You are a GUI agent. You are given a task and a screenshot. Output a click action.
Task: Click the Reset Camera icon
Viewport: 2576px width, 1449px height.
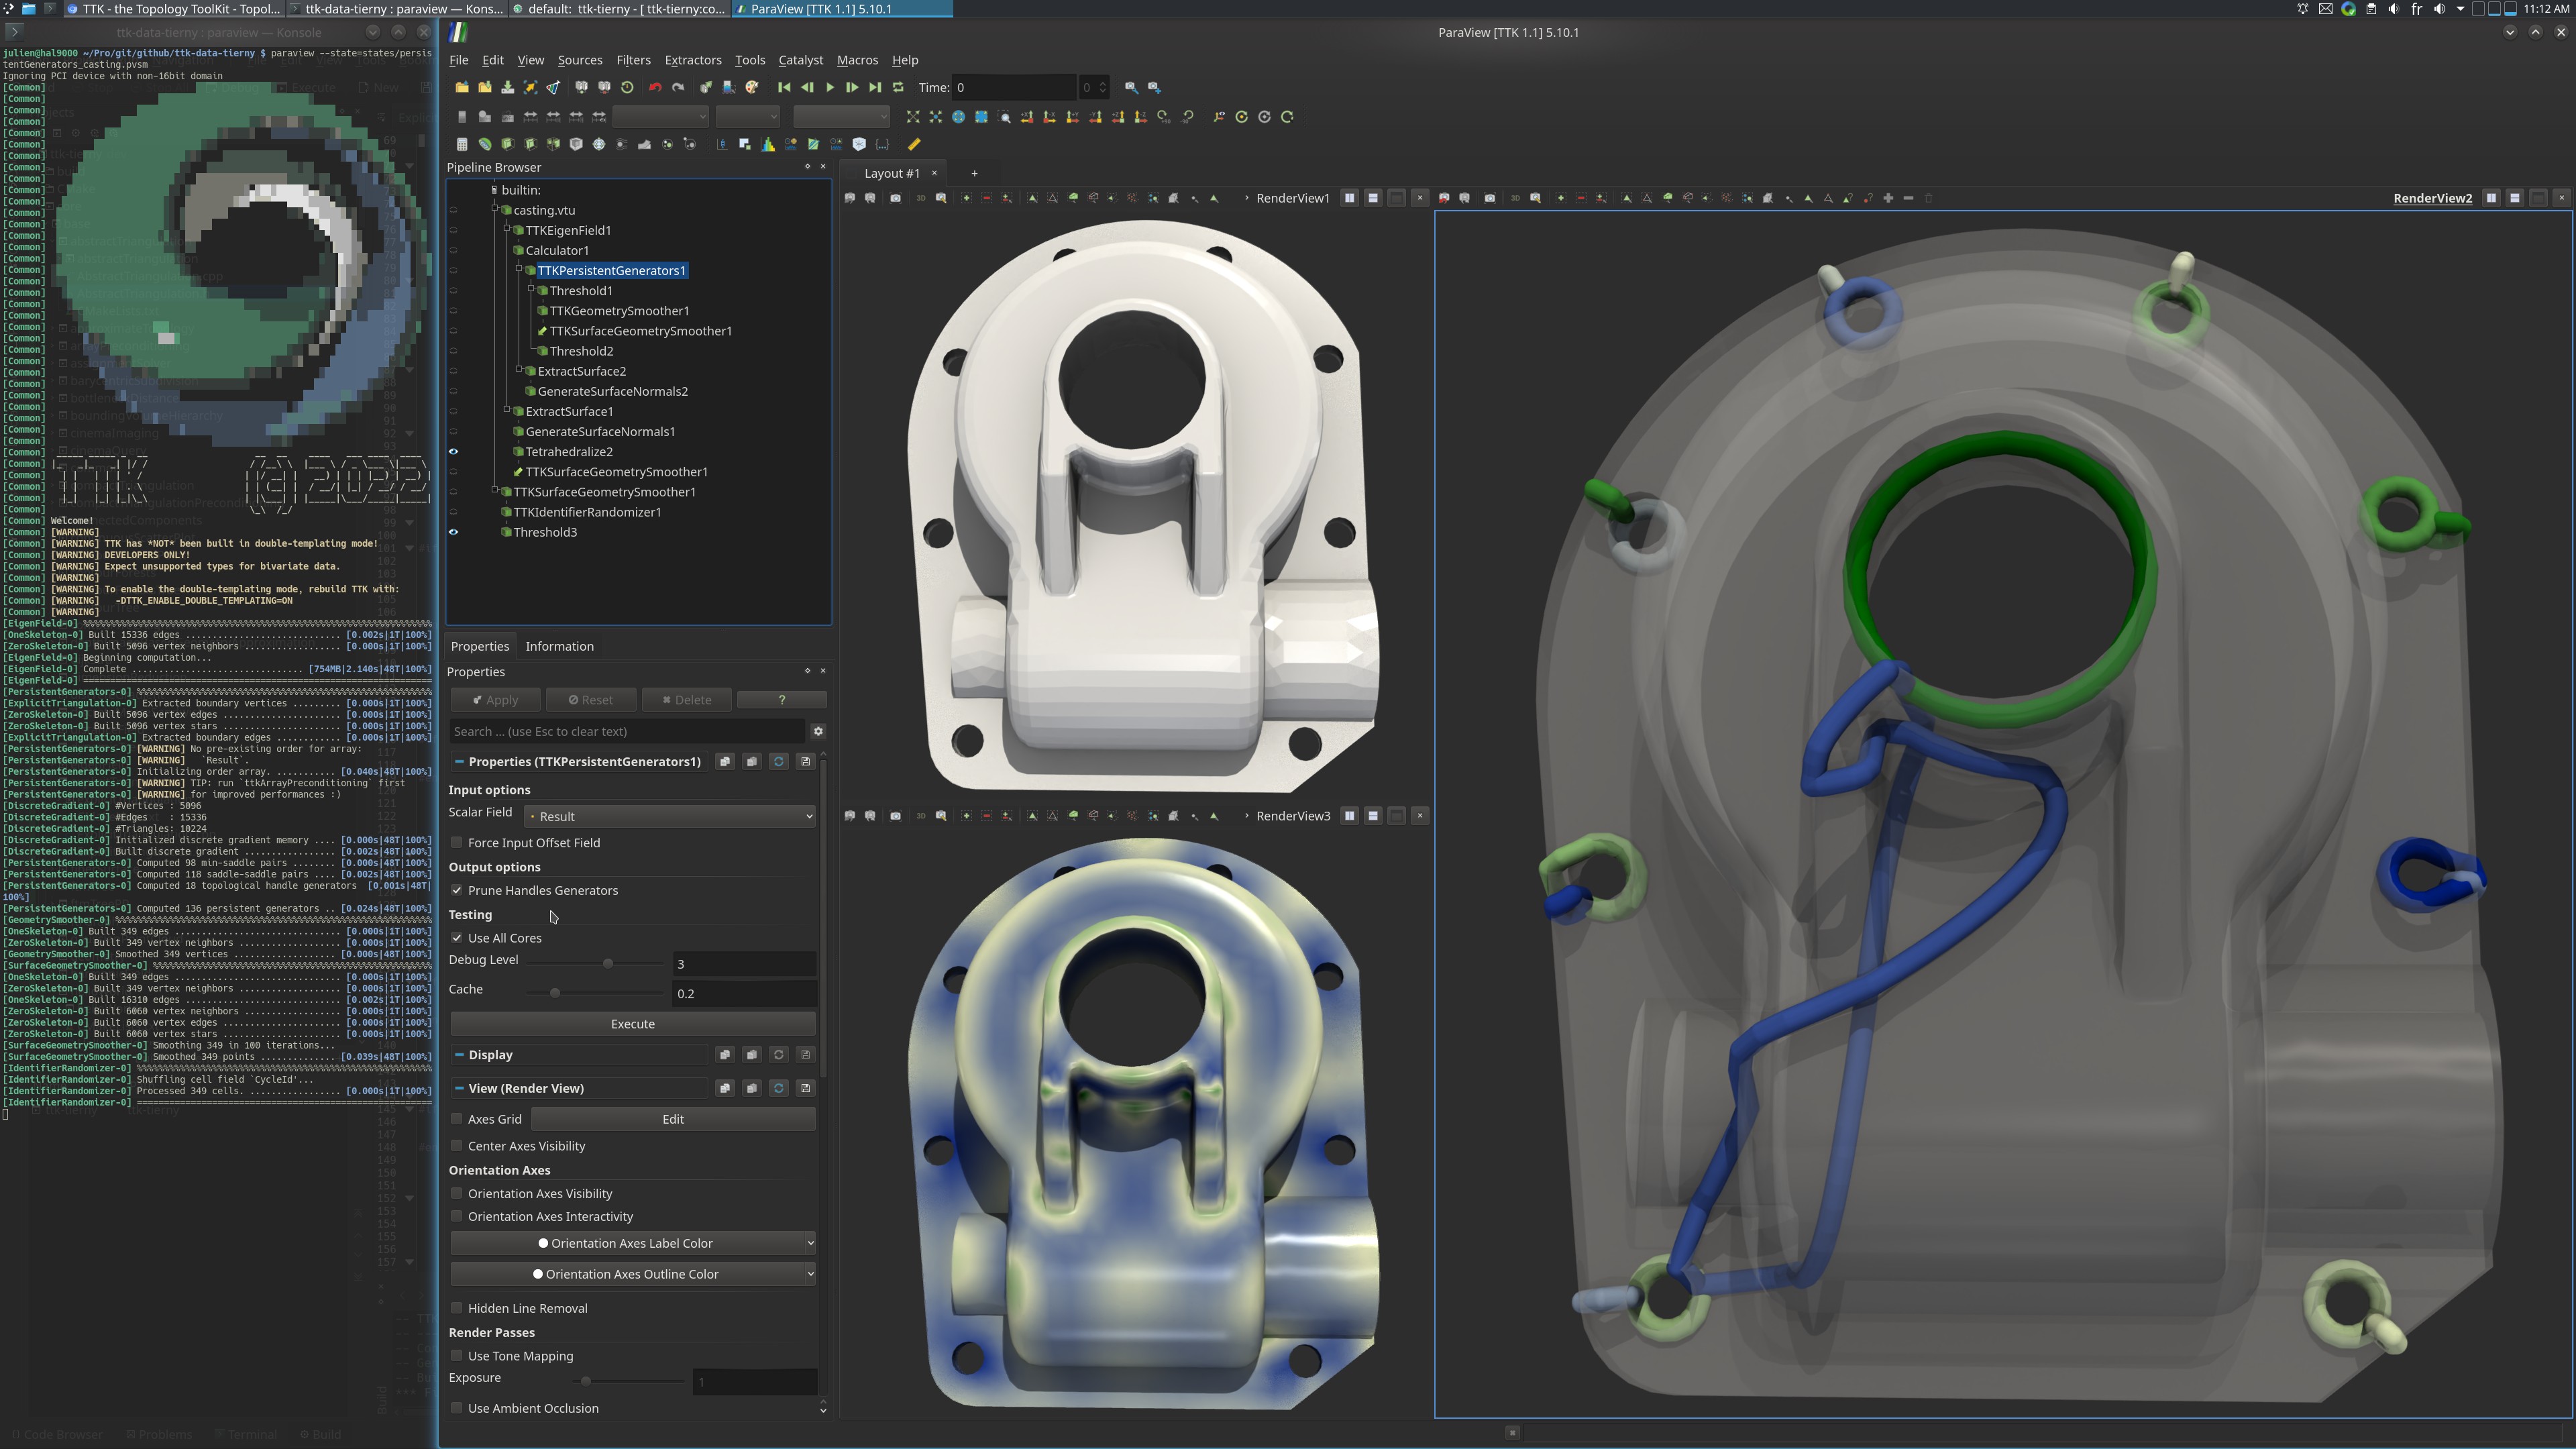tap(913, 117)
